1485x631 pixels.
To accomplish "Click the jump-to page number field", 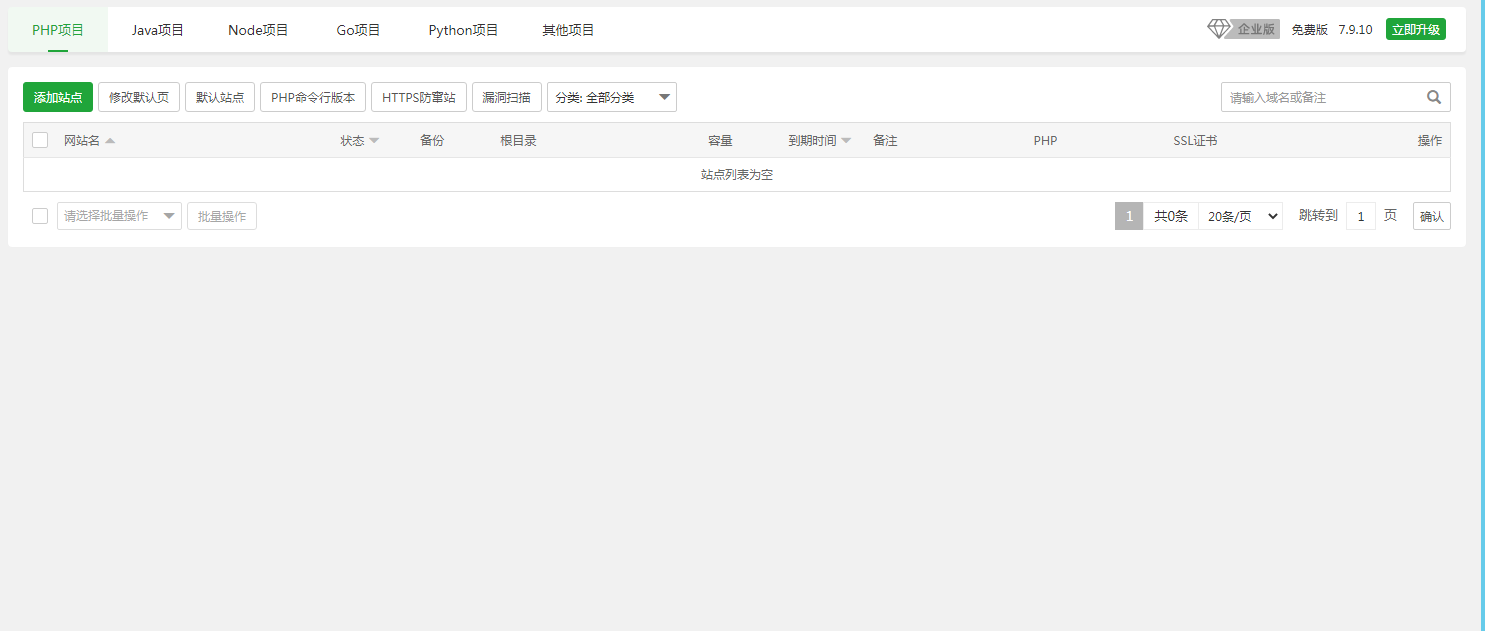I will tap(1361, 216).
